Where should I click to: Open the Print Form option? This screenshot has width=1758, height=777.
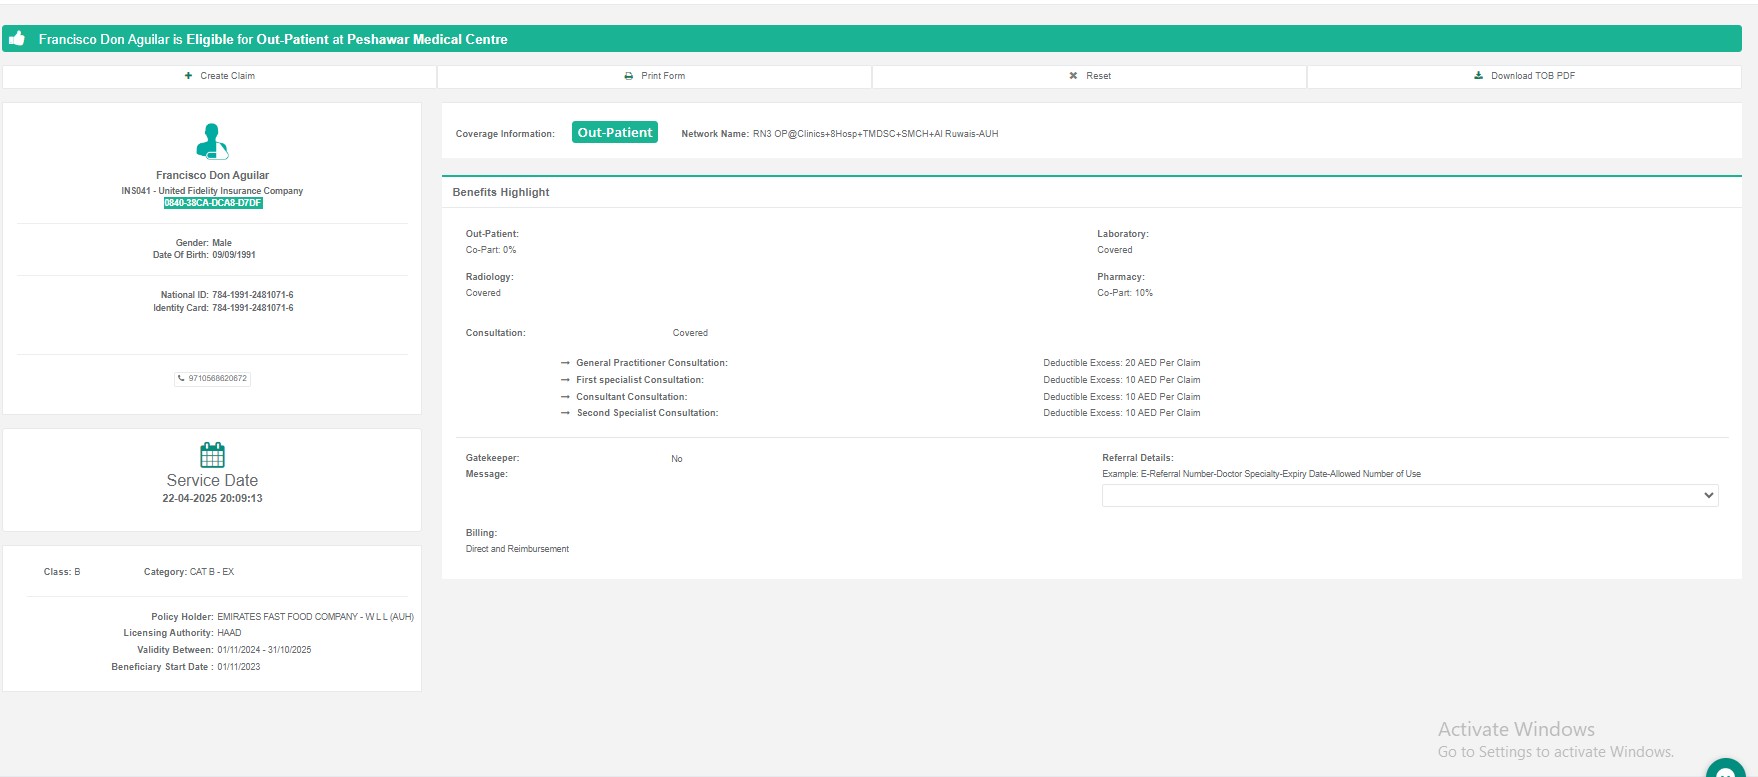point(655,76)
